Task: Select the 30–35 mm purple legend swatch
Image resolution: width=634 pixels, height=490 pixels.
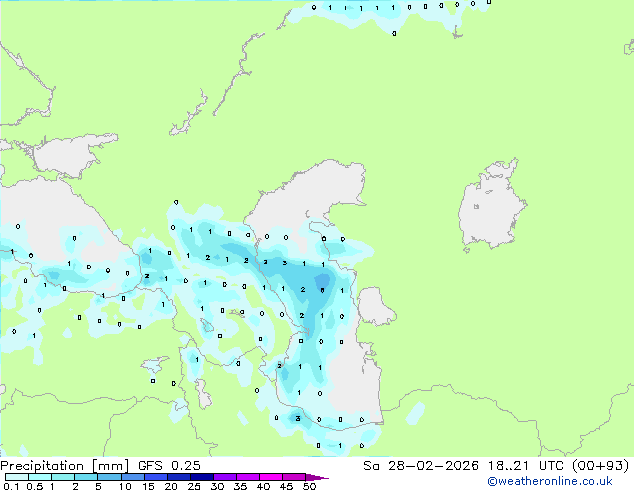Action: click(x=224, y=477)
